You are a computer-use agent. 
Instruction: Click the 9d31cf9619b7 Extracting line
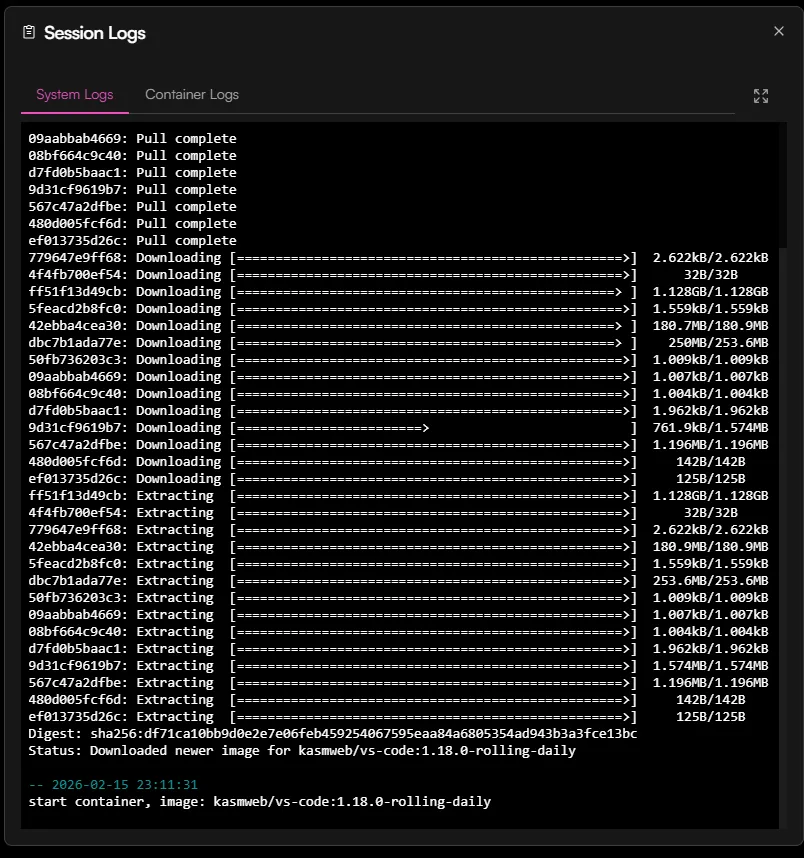coord(398,665)
